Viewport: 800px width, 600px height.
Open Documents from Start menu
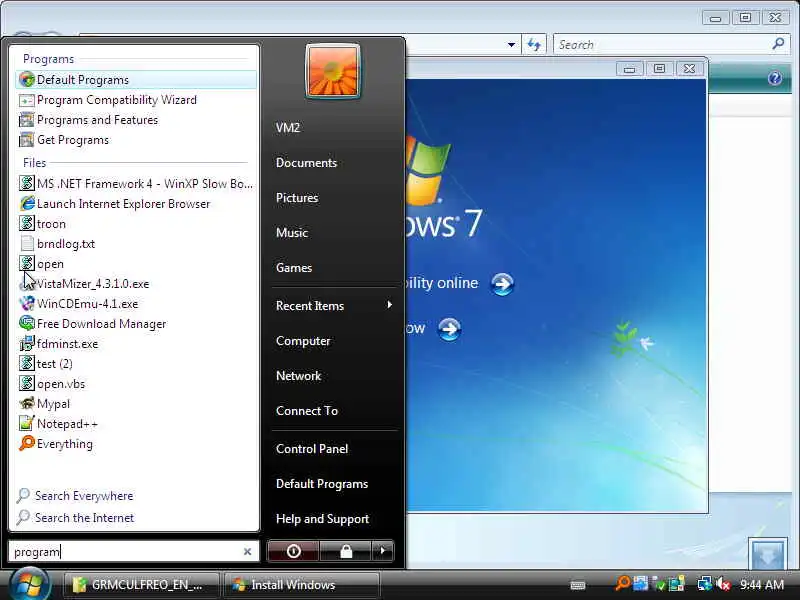(x=306, y=163)
